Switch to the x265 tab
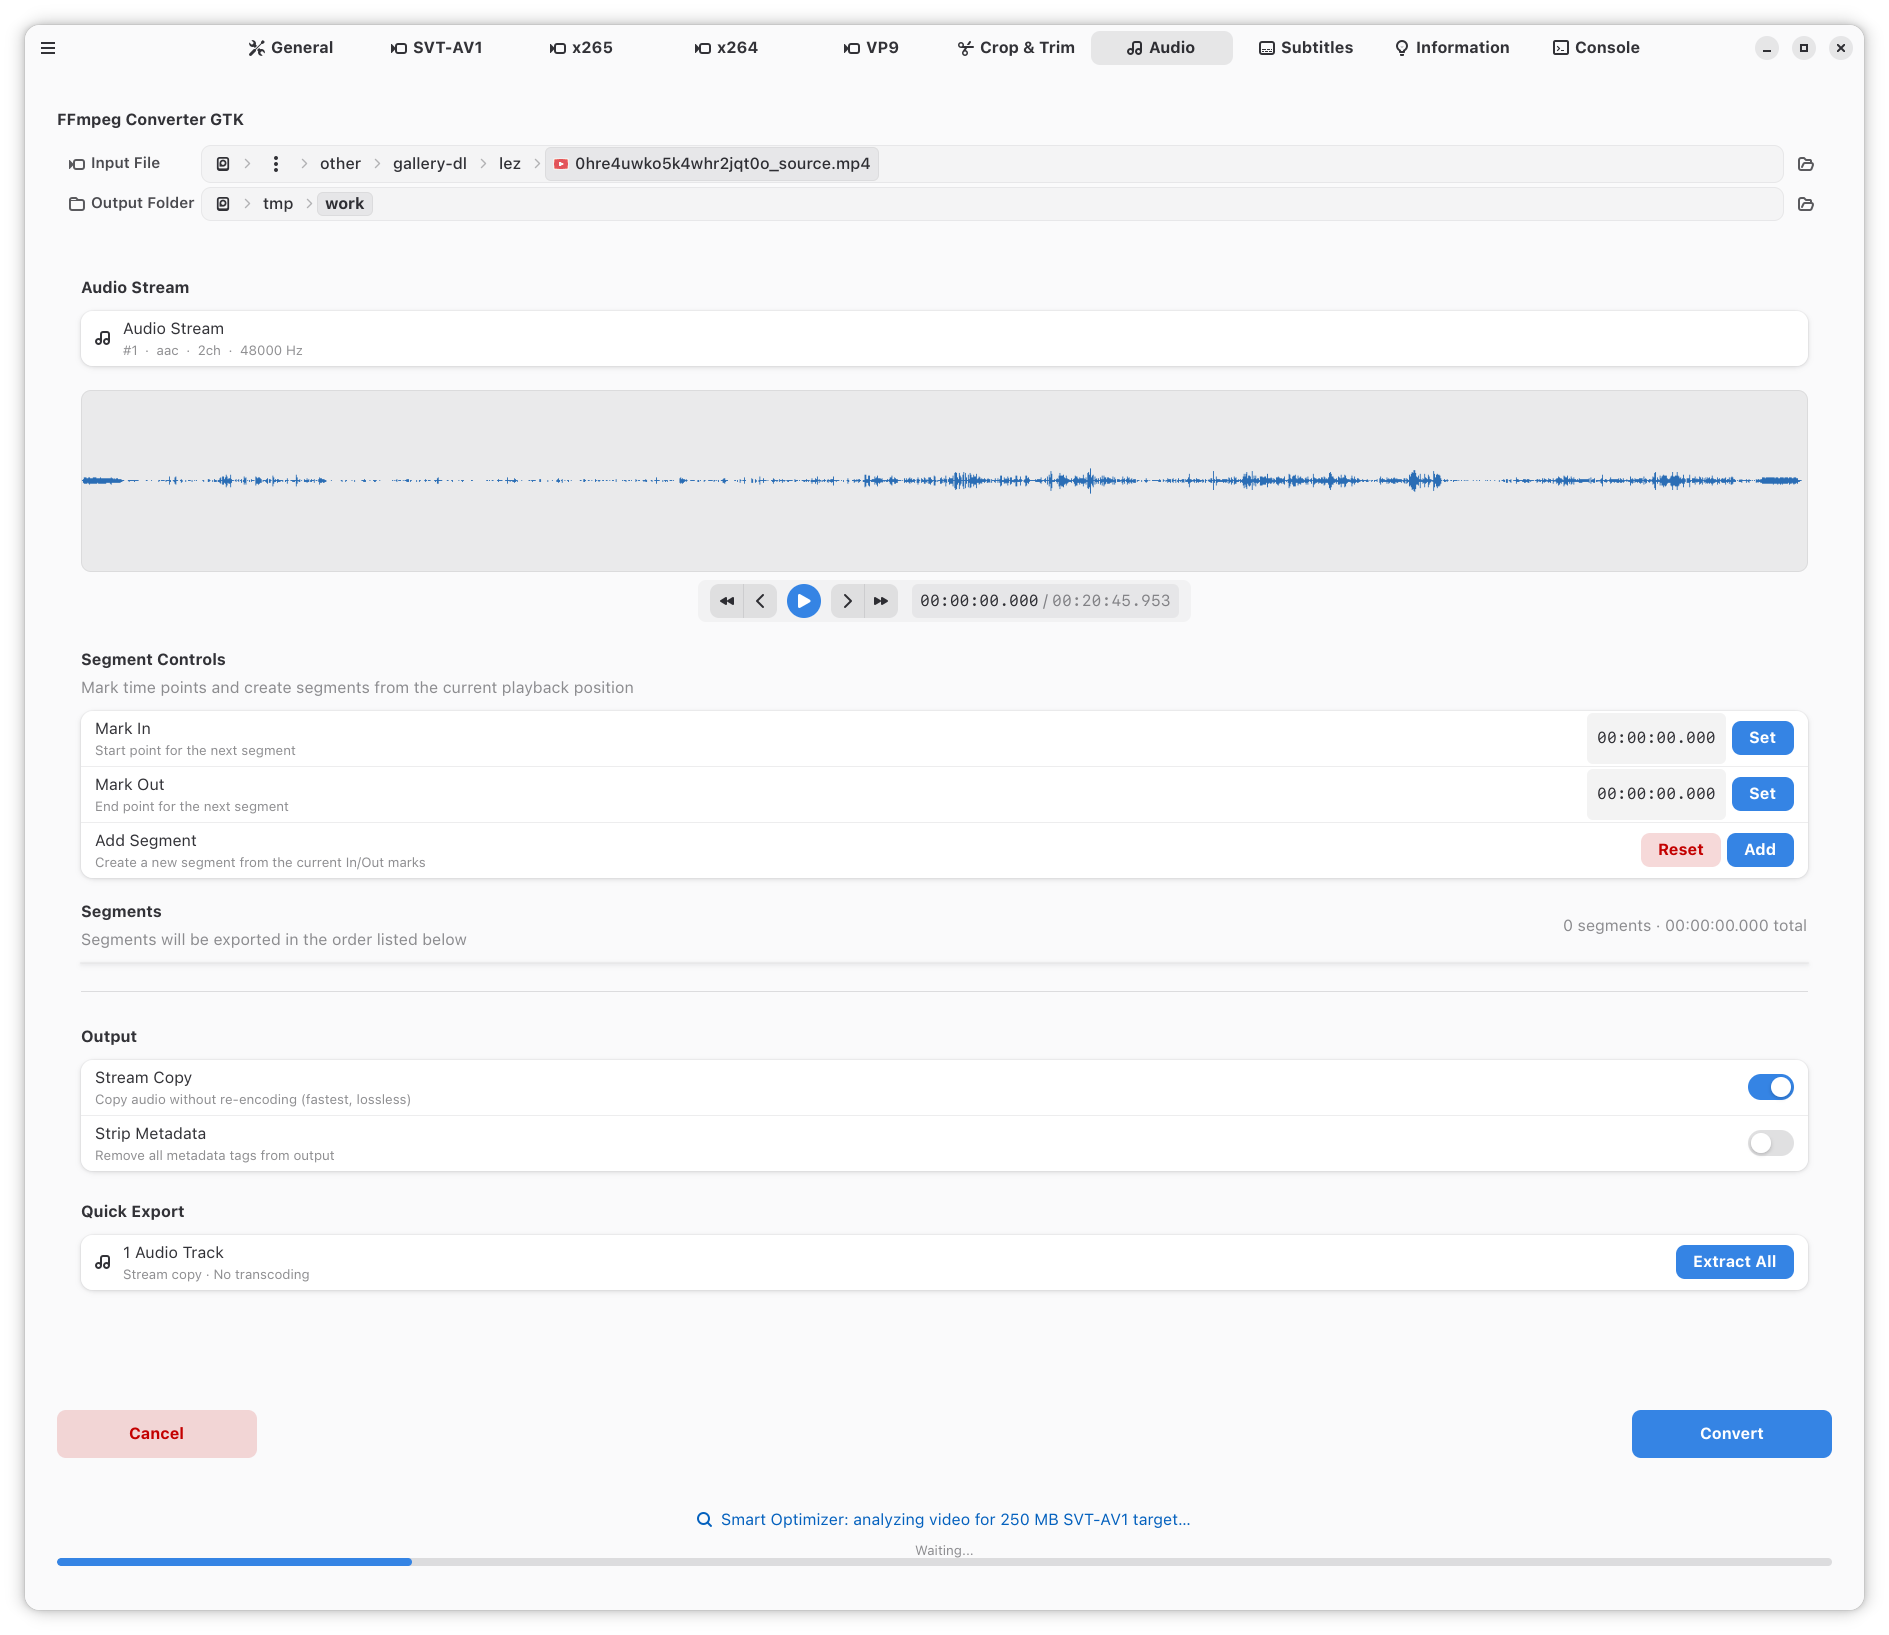The image size is (1889, 1635). pyautogui.click(x=582, y=48)
